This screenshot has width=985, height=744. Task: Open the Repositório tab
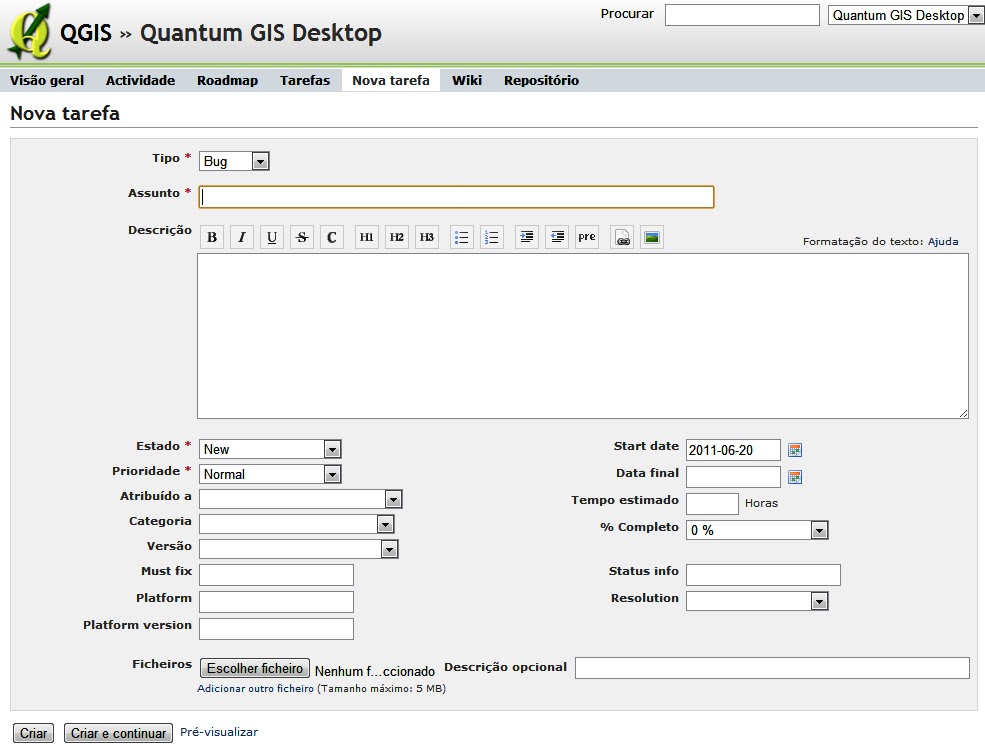[x=541, y=80]
